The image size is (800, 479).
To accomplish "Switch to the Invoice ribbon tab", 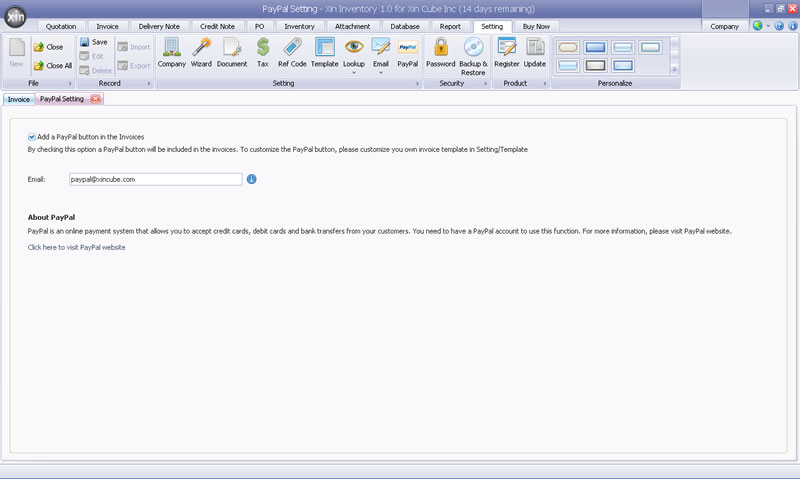I will 107,27.
